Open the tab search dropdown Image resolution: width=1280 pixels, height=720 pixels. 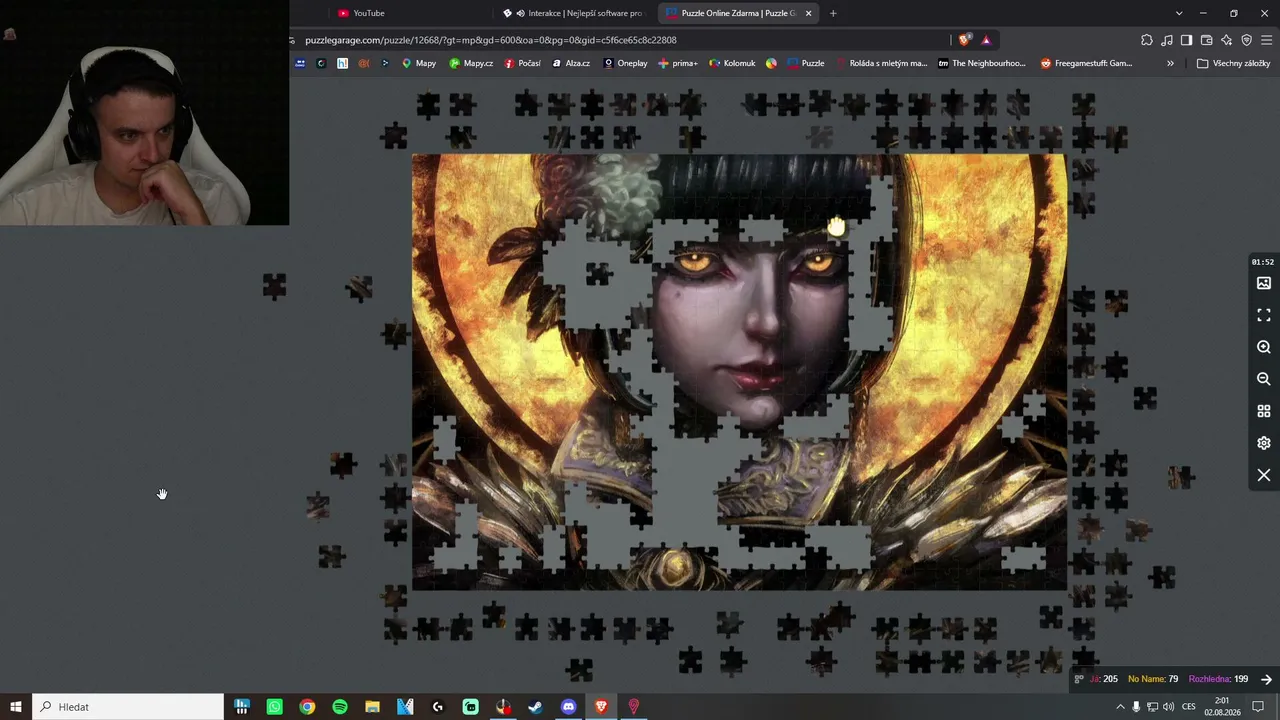coord(1179,13)
